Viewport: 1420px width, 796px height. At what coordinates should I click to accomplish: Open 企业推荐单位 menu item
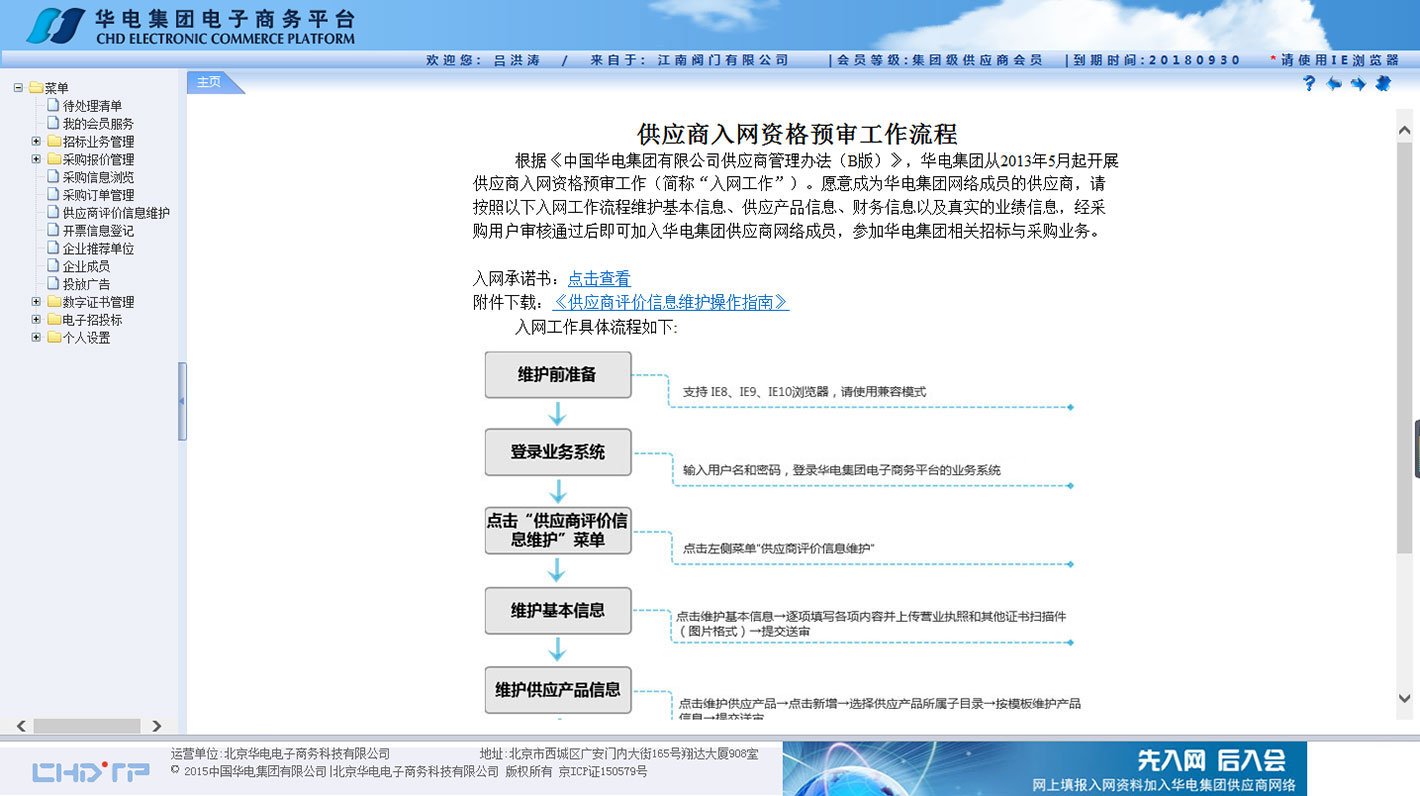point(98,249)
